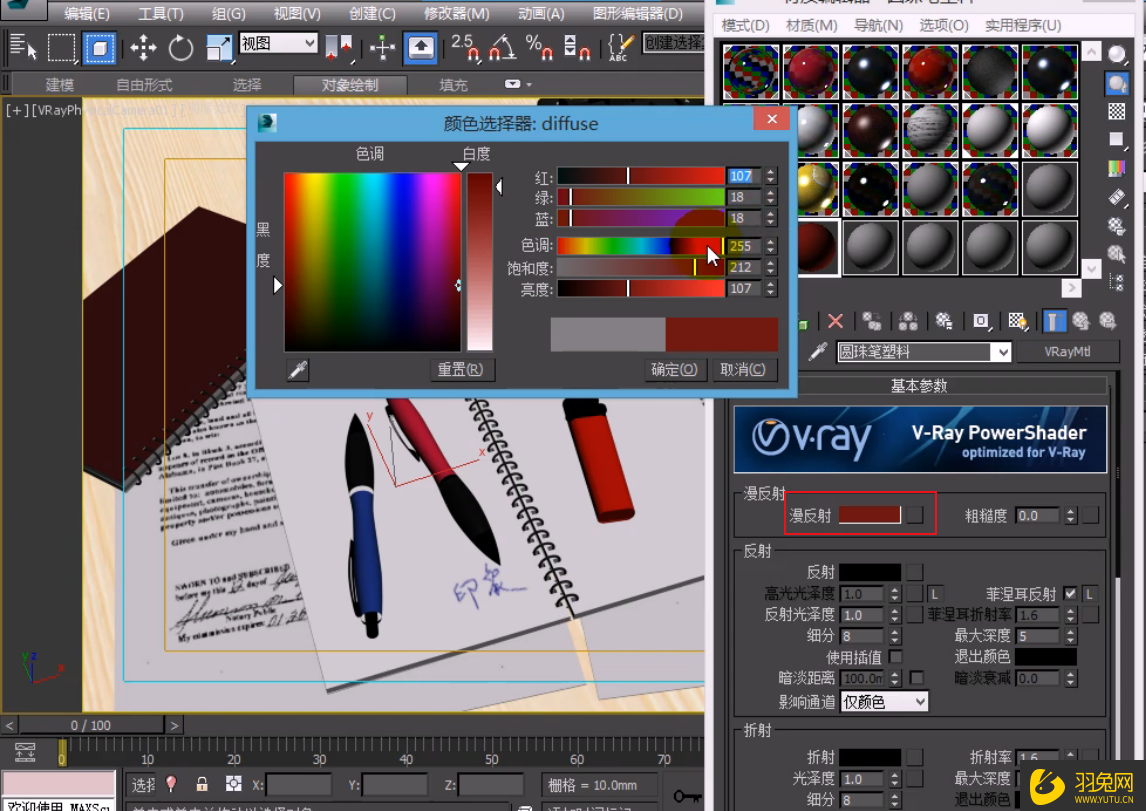Adjust the Fresnel IOR spinner
1146x811 pixels.
1071,614
